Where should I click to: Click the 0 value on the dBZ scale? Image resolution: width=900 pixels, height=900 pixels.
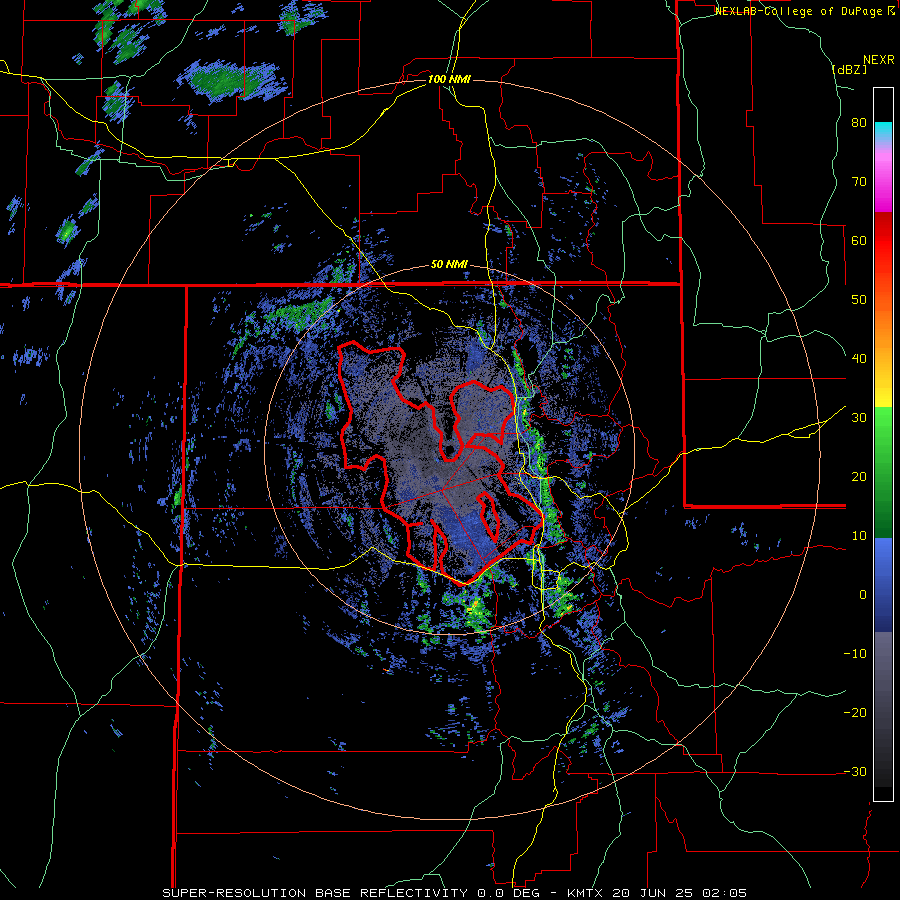click(x=863, y=595)
